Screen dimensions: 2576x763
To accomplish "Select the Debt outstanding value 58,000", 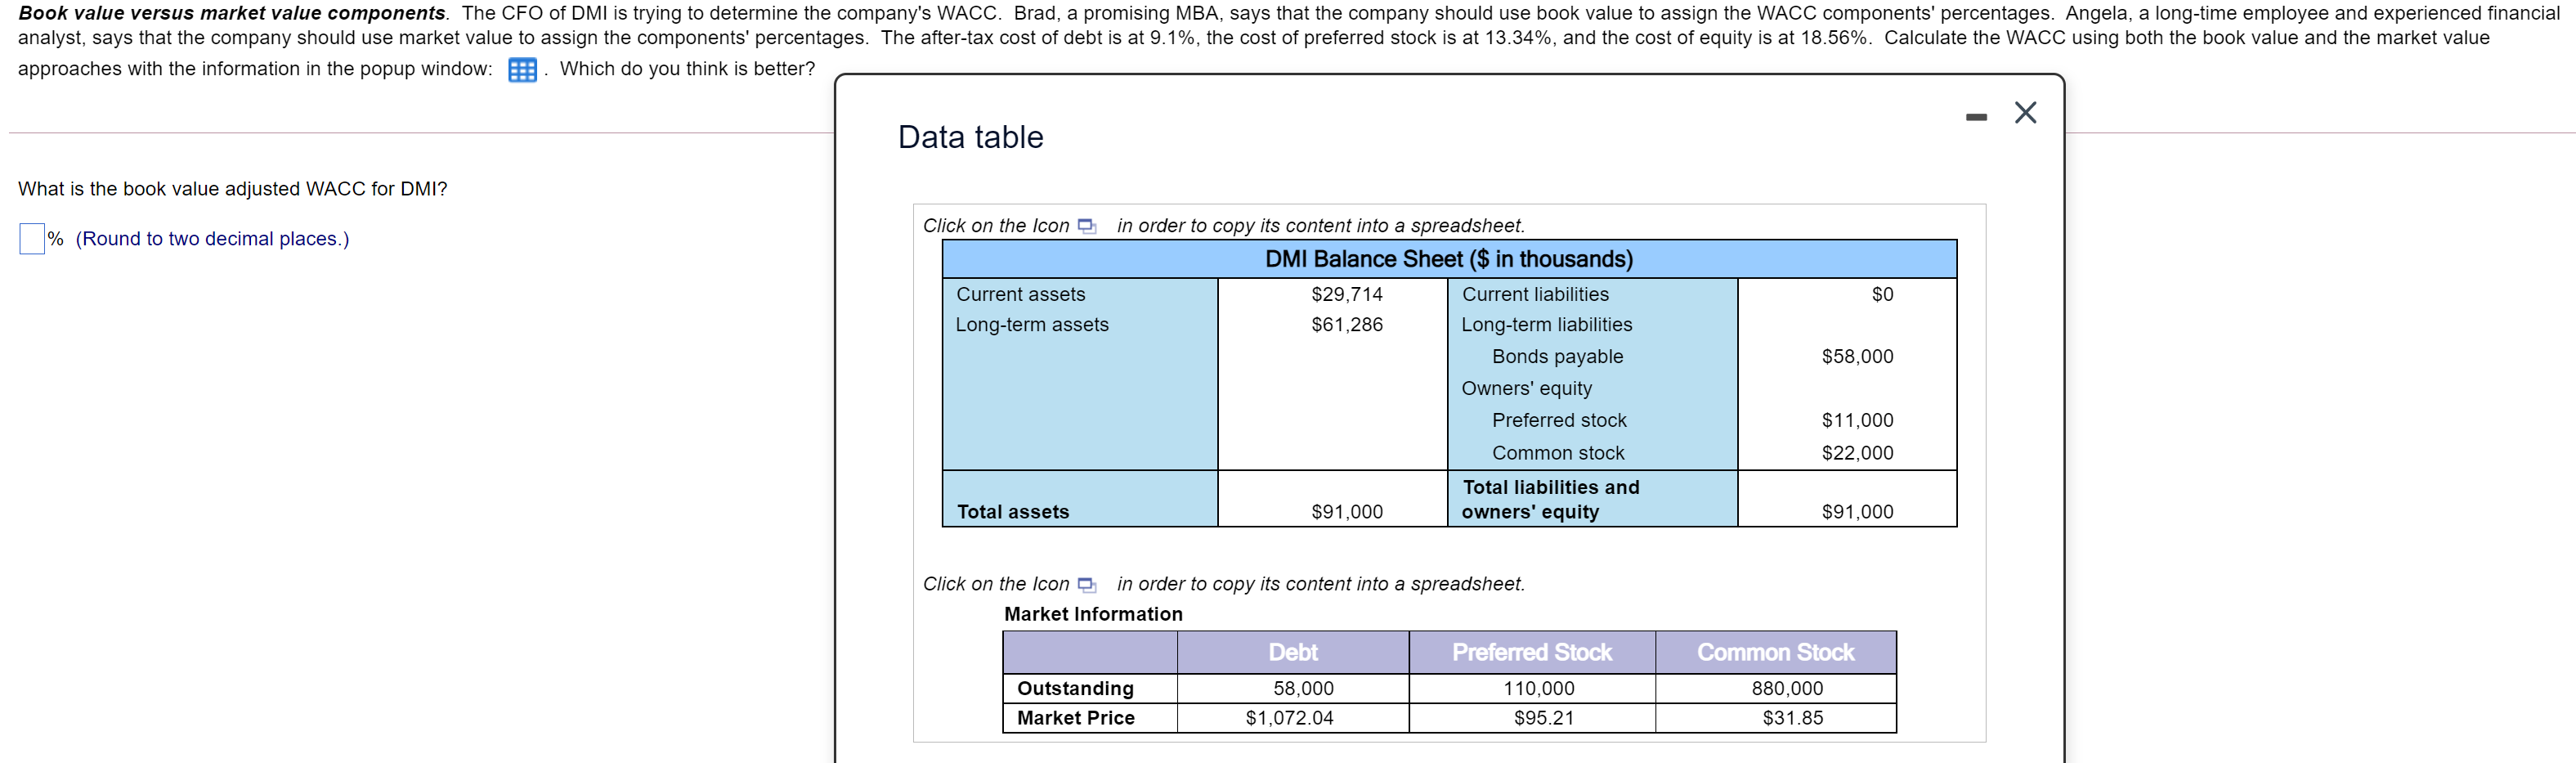I will point(1303,689).
